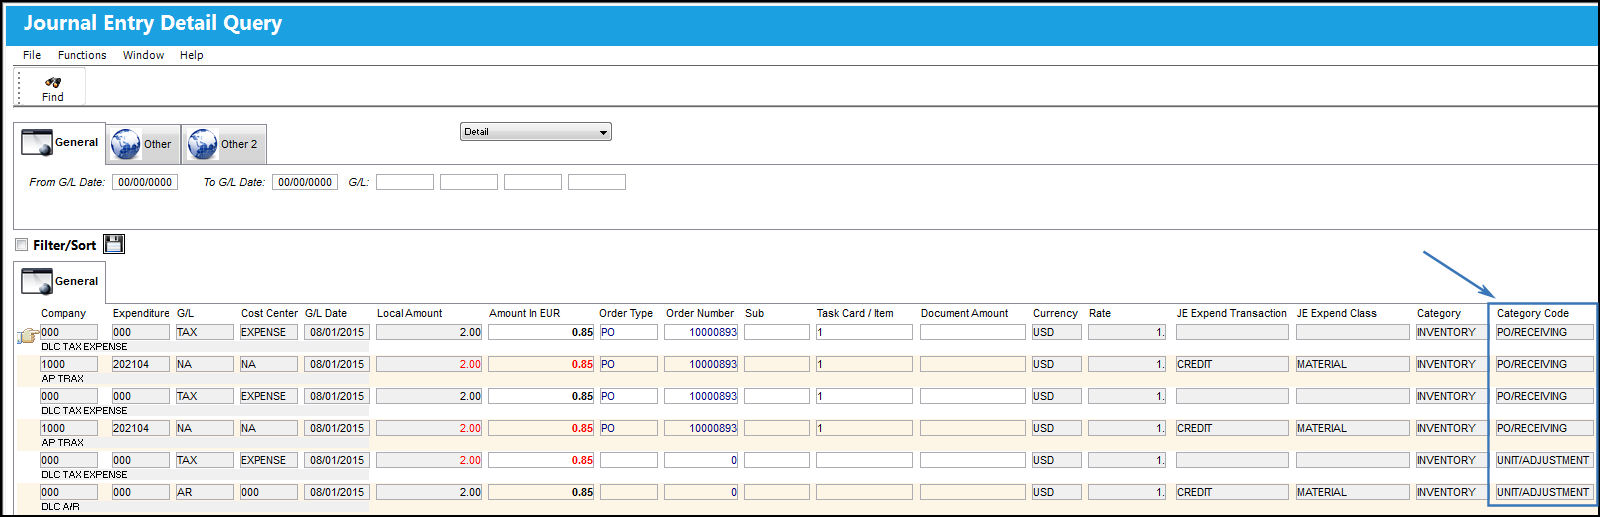Click AR G/L cell in last row
The image size is (1600, 517).
(x=205, y=492)
